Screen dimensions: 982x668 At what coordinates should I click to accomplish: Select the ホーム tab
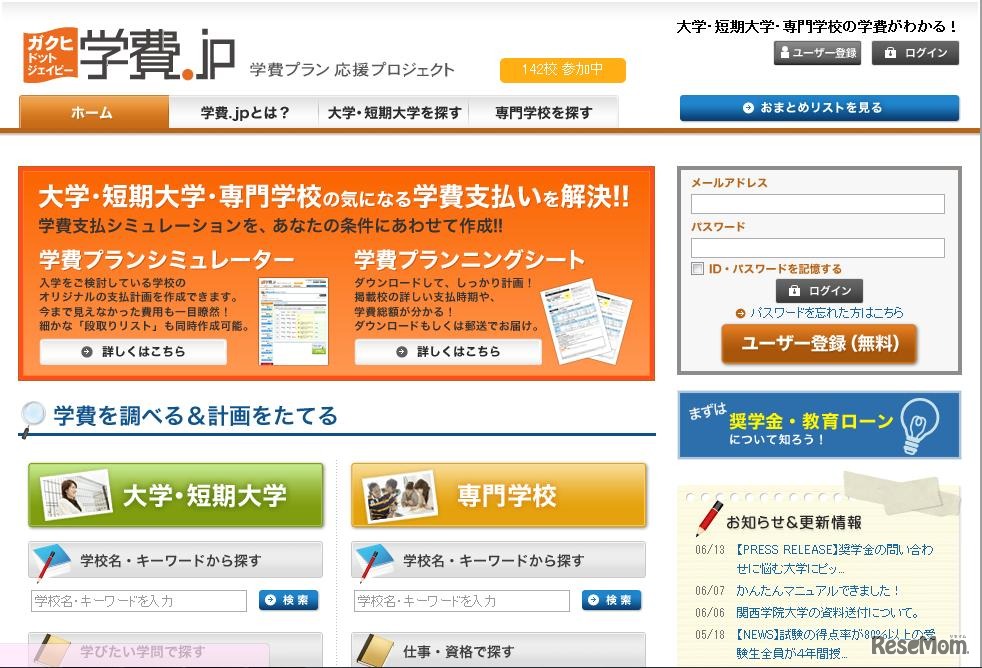coord(92,113)
